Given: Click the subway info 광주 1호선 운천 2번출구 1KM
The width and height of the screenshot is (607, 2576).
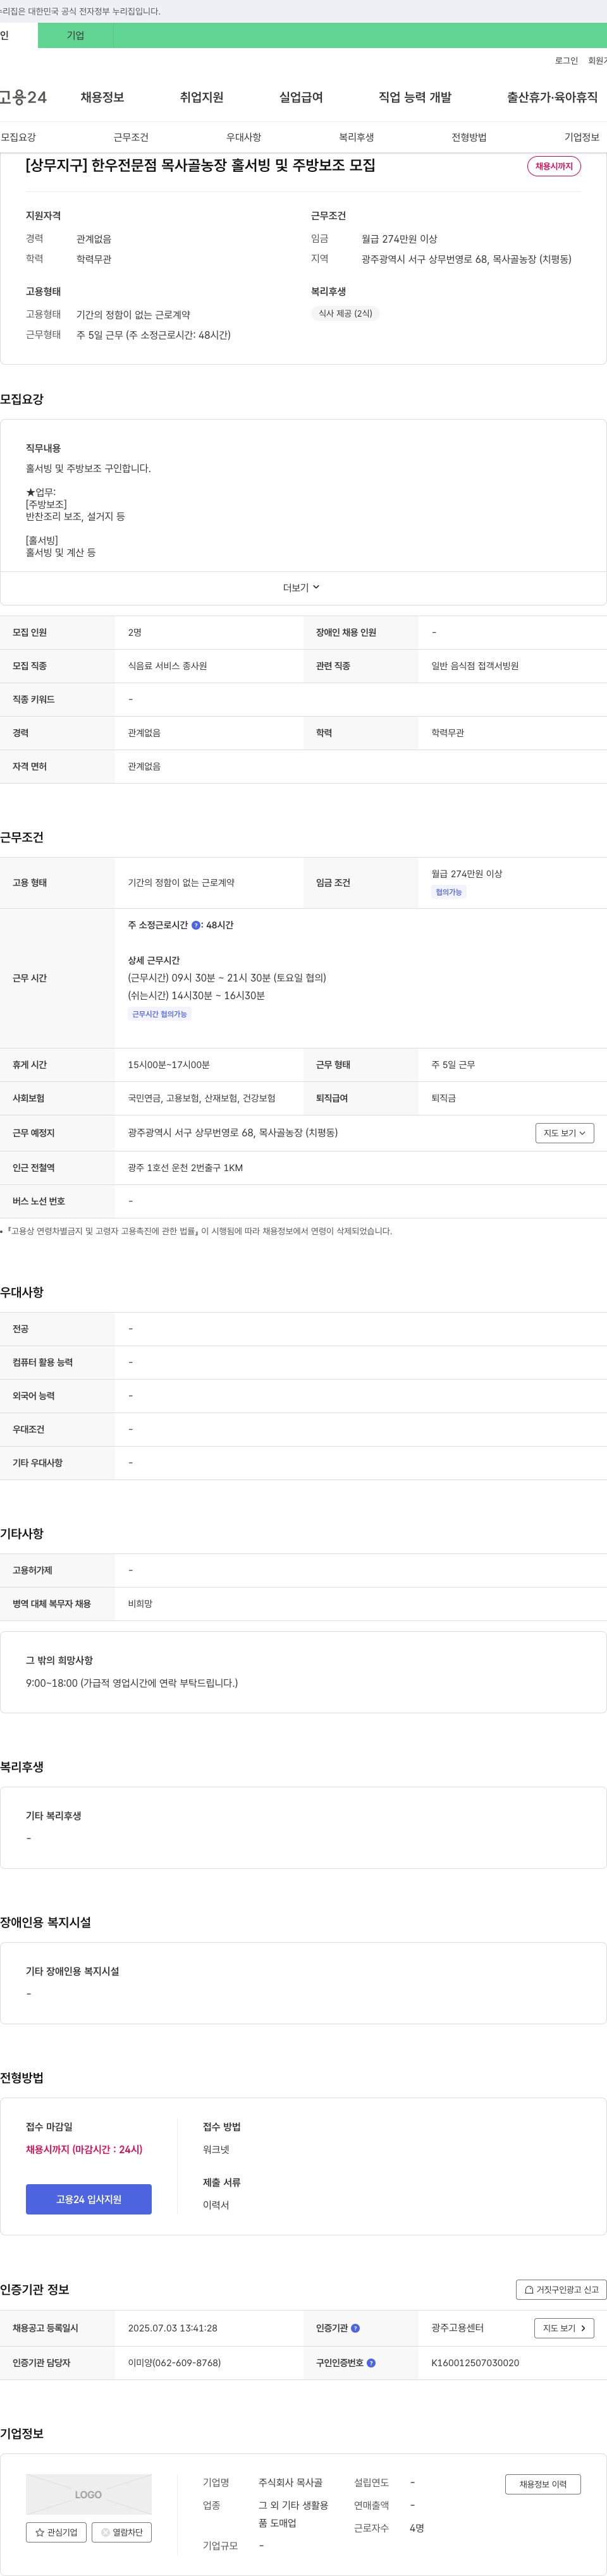Looking at the screenshot, I should [185, 1168].
